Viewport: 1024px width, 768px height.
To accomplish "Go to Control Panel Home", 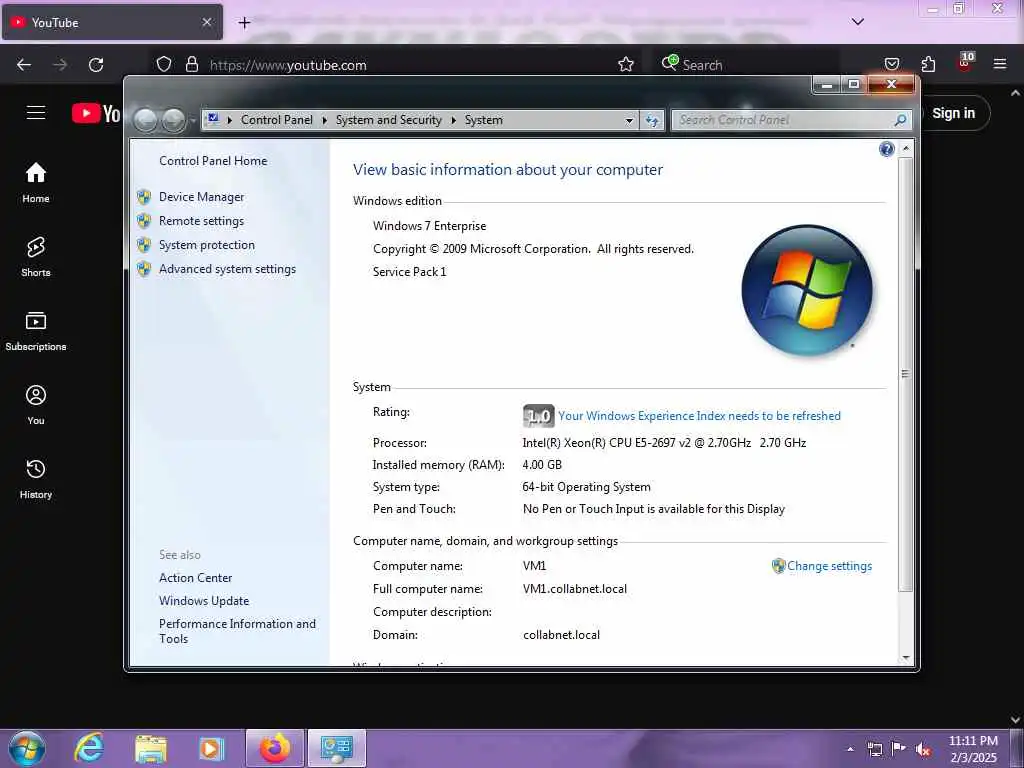I will (213, 161).
